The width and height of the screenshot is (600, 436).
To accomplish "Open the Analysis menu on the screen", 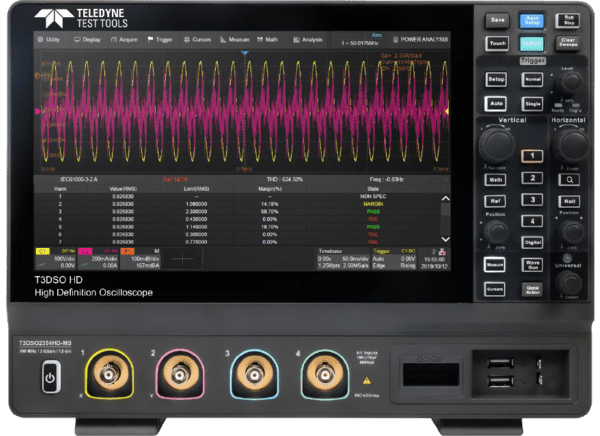I will (x=308, y=39).
